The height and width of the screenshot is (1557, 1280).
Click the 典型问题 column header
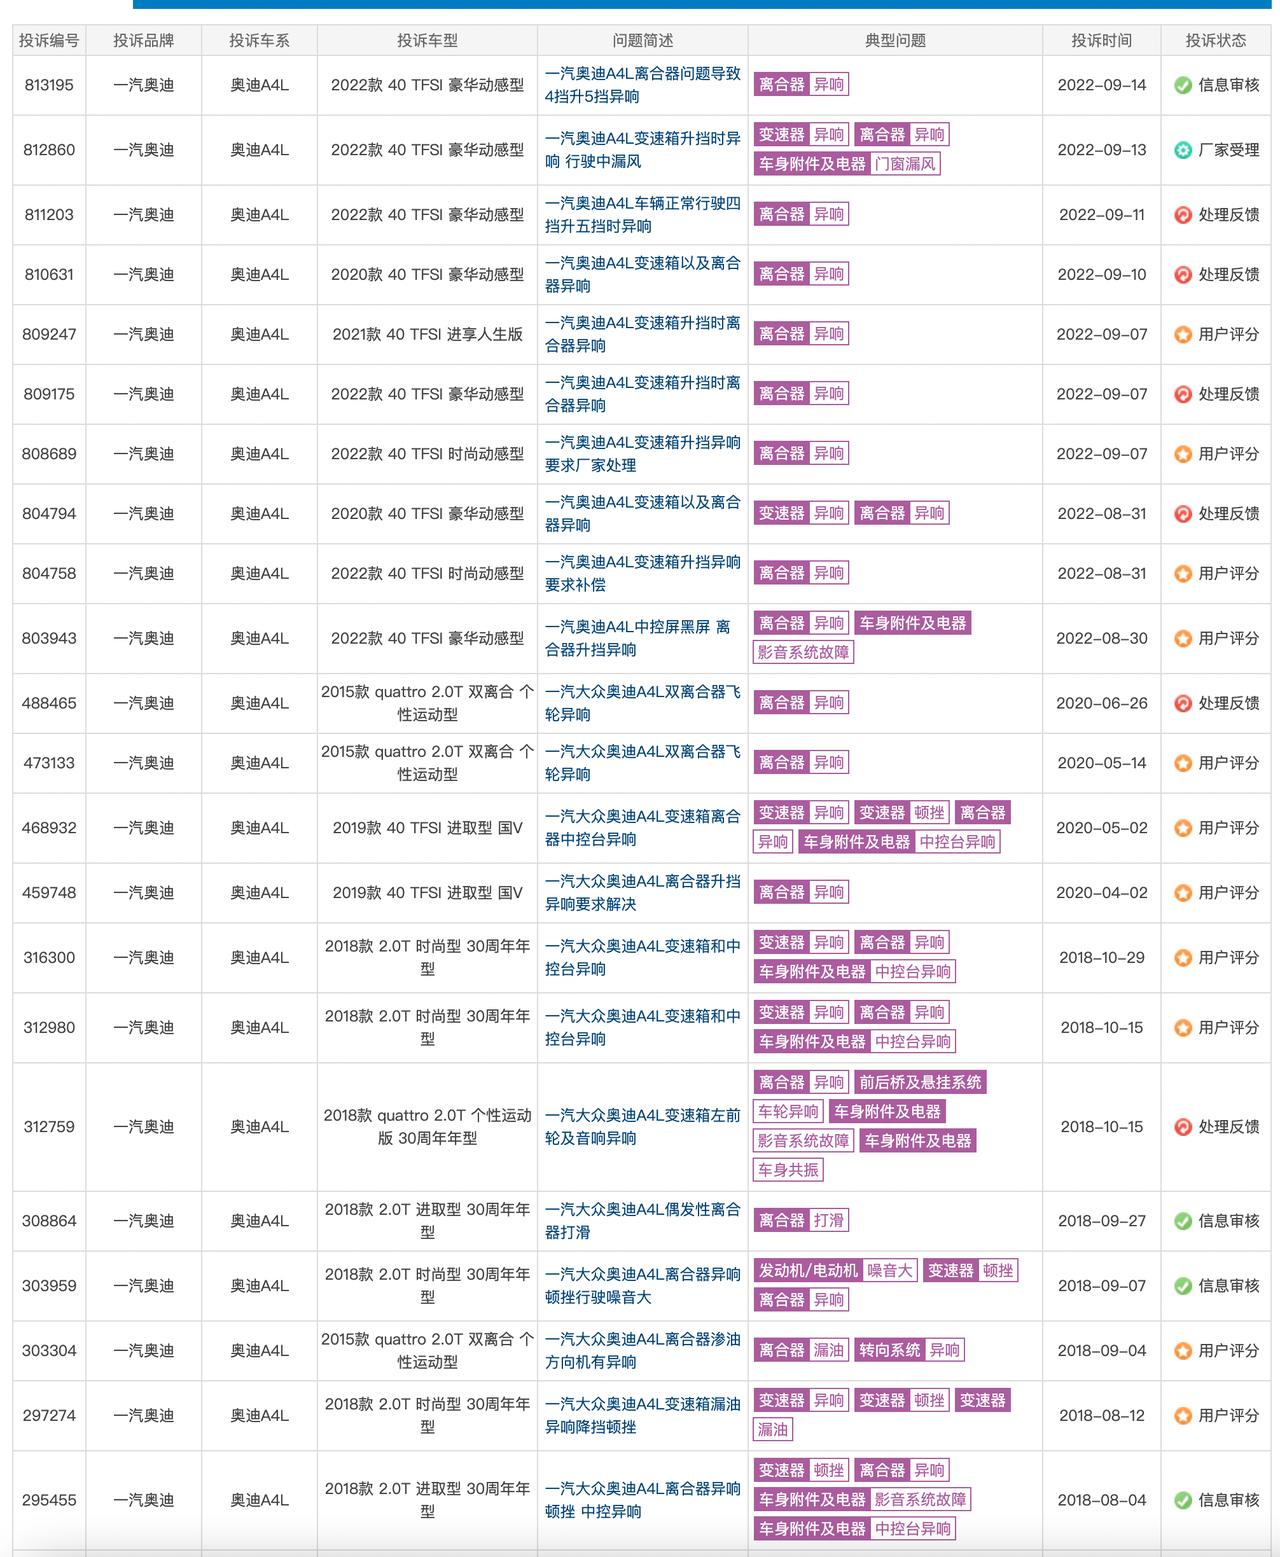[896, 41]
